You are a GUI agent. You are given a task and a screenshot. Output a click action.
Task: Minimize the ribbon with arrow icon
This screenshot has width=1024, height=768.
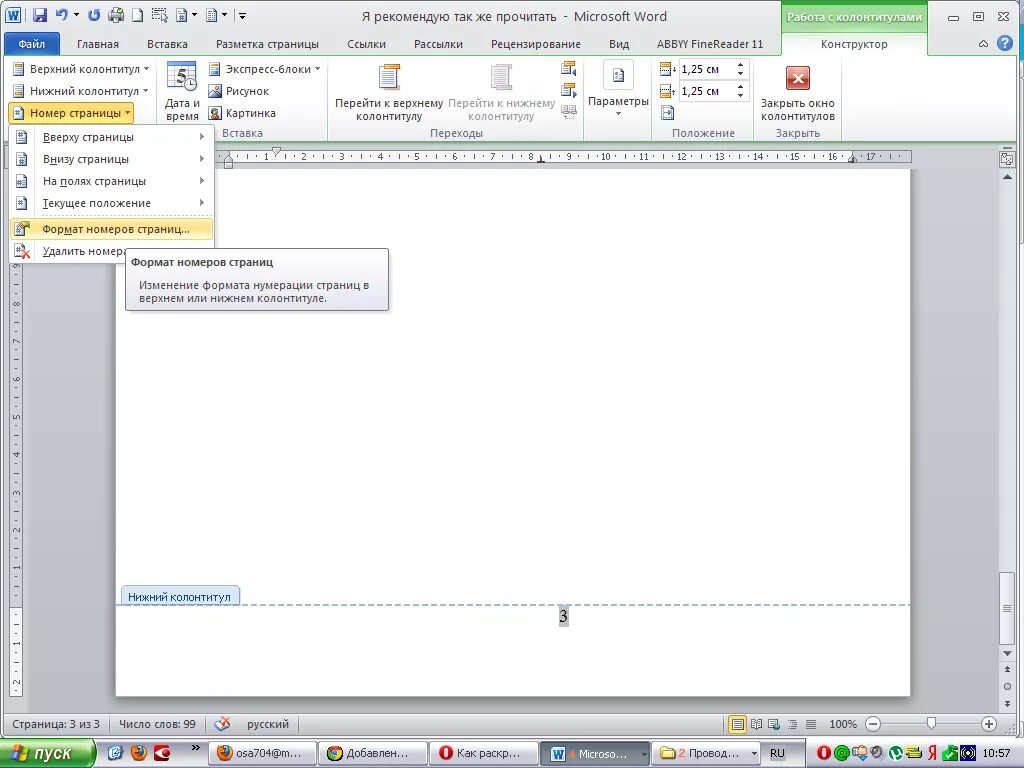[984, 44]
